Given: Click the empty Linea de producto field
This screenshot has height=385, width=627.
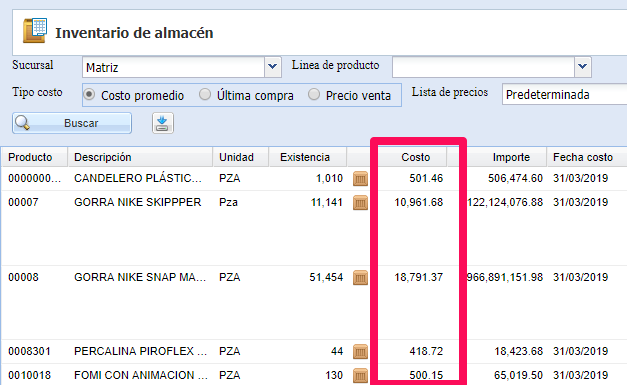Looking at the screenshot, I should [483, 67].
